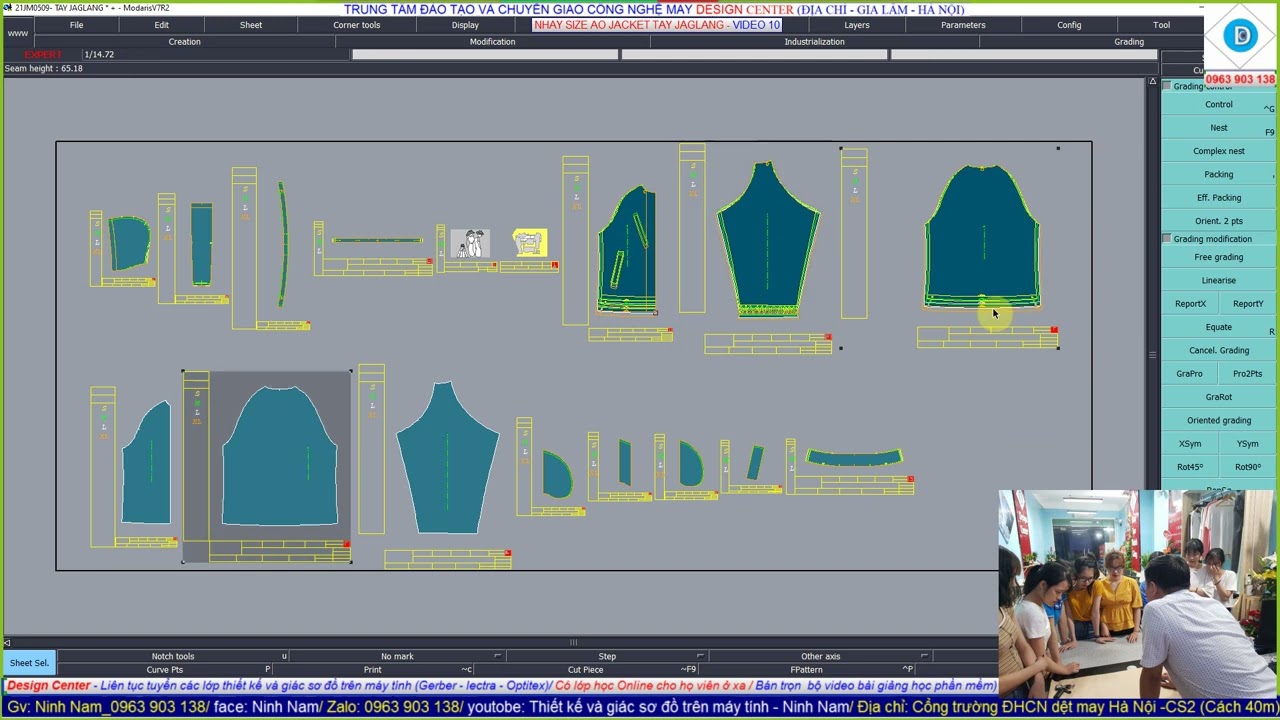The width and height of the screenshot is (1280, 720).
Task: Open the Step dropdown
Action: [607, 656]
